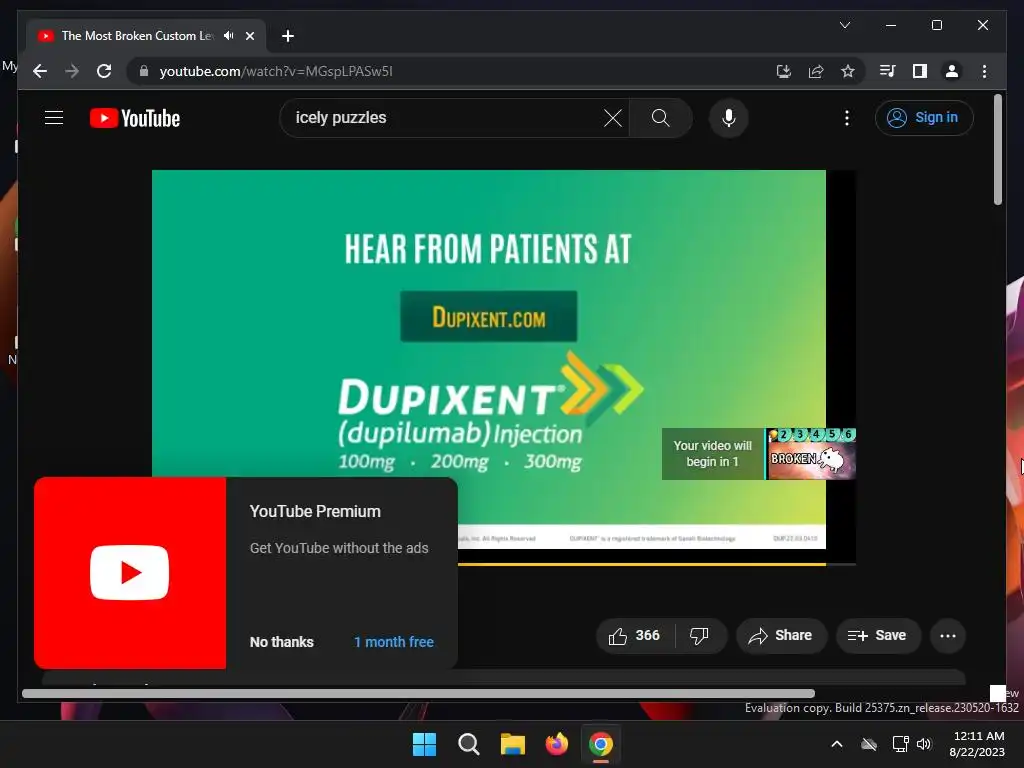Image resolution: width=1024 pixels, height=768 pixels.
Task: Select The Most Broken Custom Le tab
Action: (x=137, y=36)
